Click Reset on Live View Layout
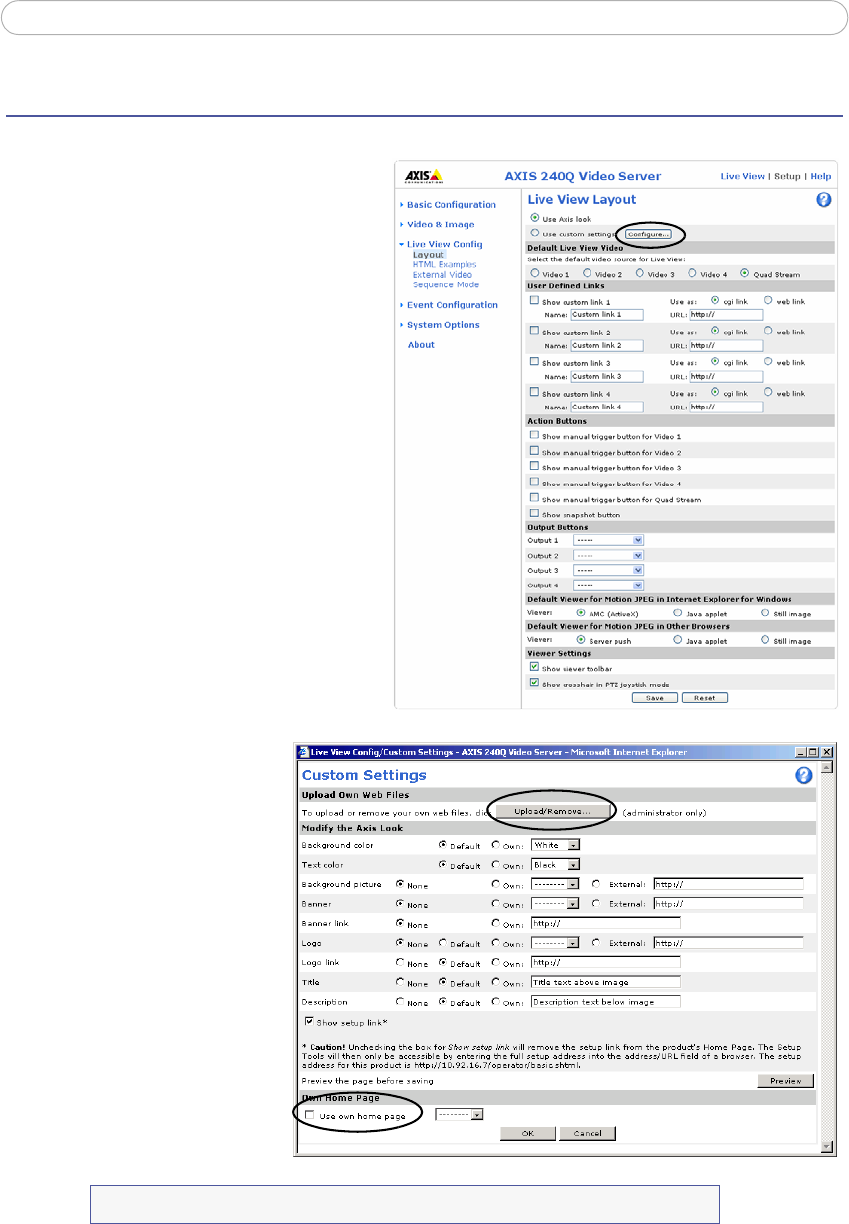The height and width of the screenshot is (1224, 849). [705, 698]
